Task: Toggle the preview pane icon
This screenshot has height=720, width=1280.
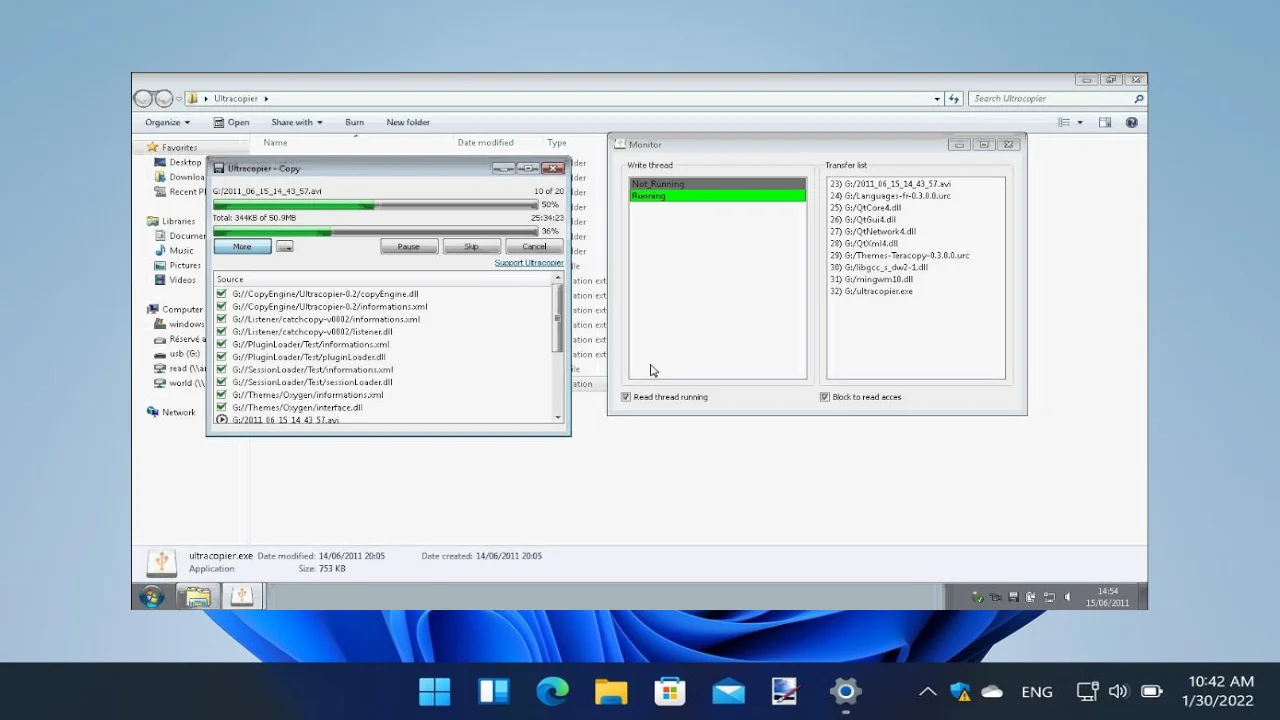Action: pyautogui.click(x=1105, y=122)
